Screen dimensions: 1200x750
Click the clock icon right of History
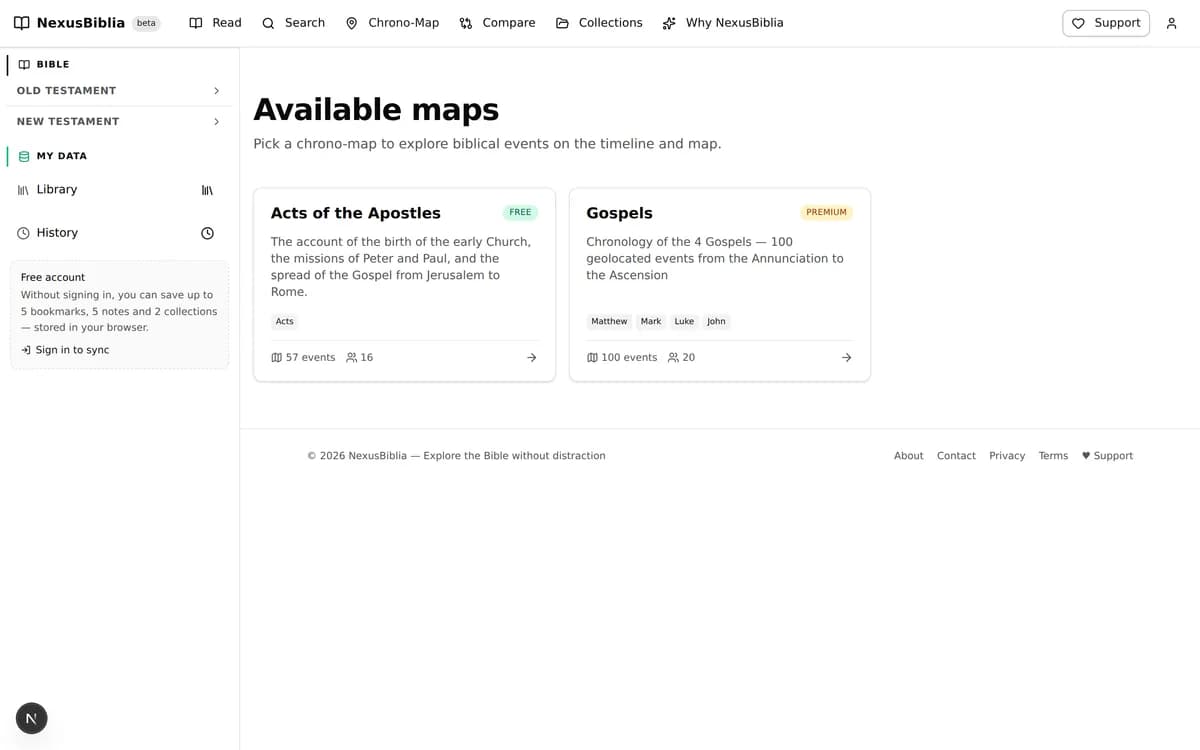point(207,233)
